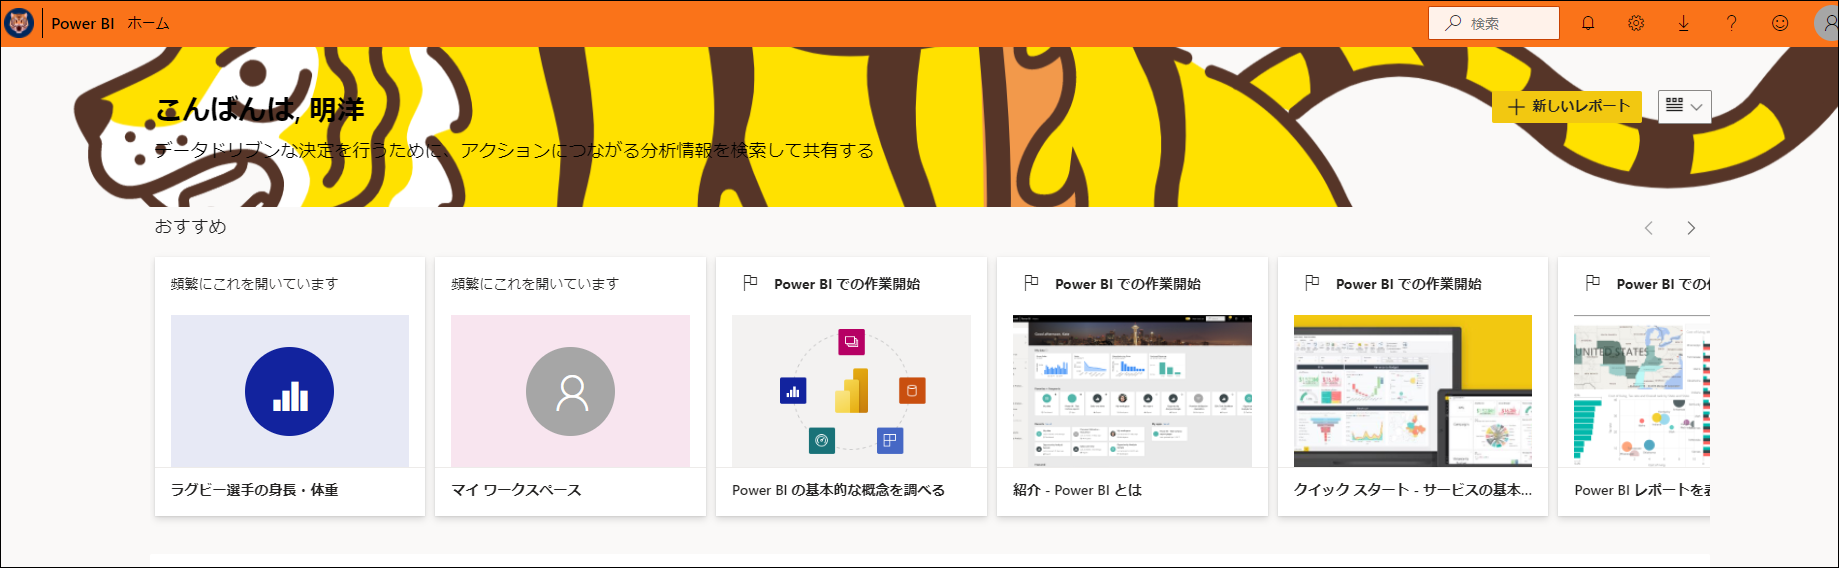Expand the layout view dropdown
This screenshot has height=568, width=1839.
1685,106
